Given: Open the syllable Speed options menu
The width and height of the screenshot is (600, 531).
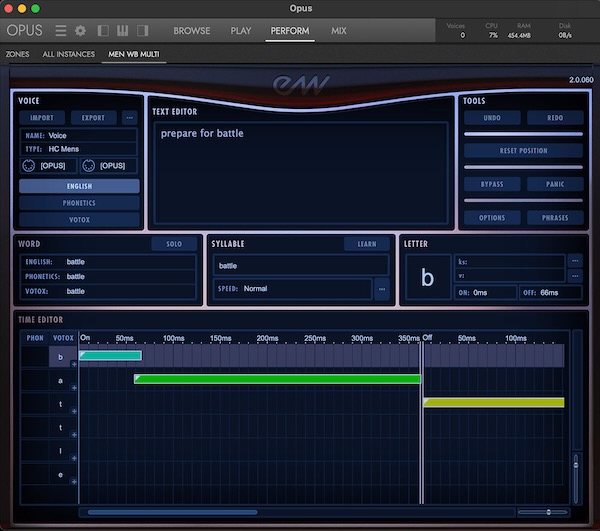Looking at the screenshot, I should tap(381, 289).
